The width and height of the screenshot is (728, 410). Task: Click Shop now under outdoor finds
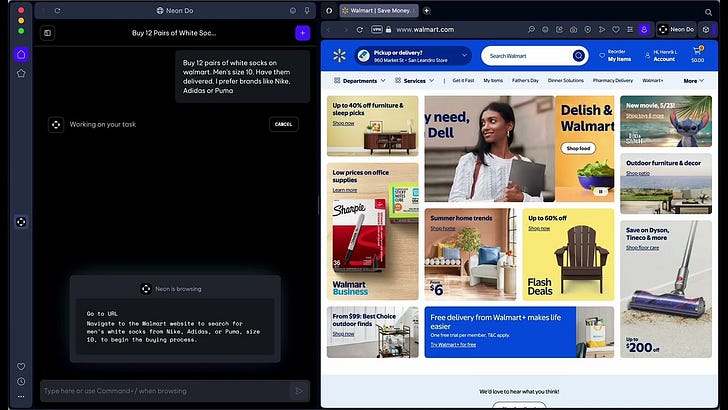(343, 334)
